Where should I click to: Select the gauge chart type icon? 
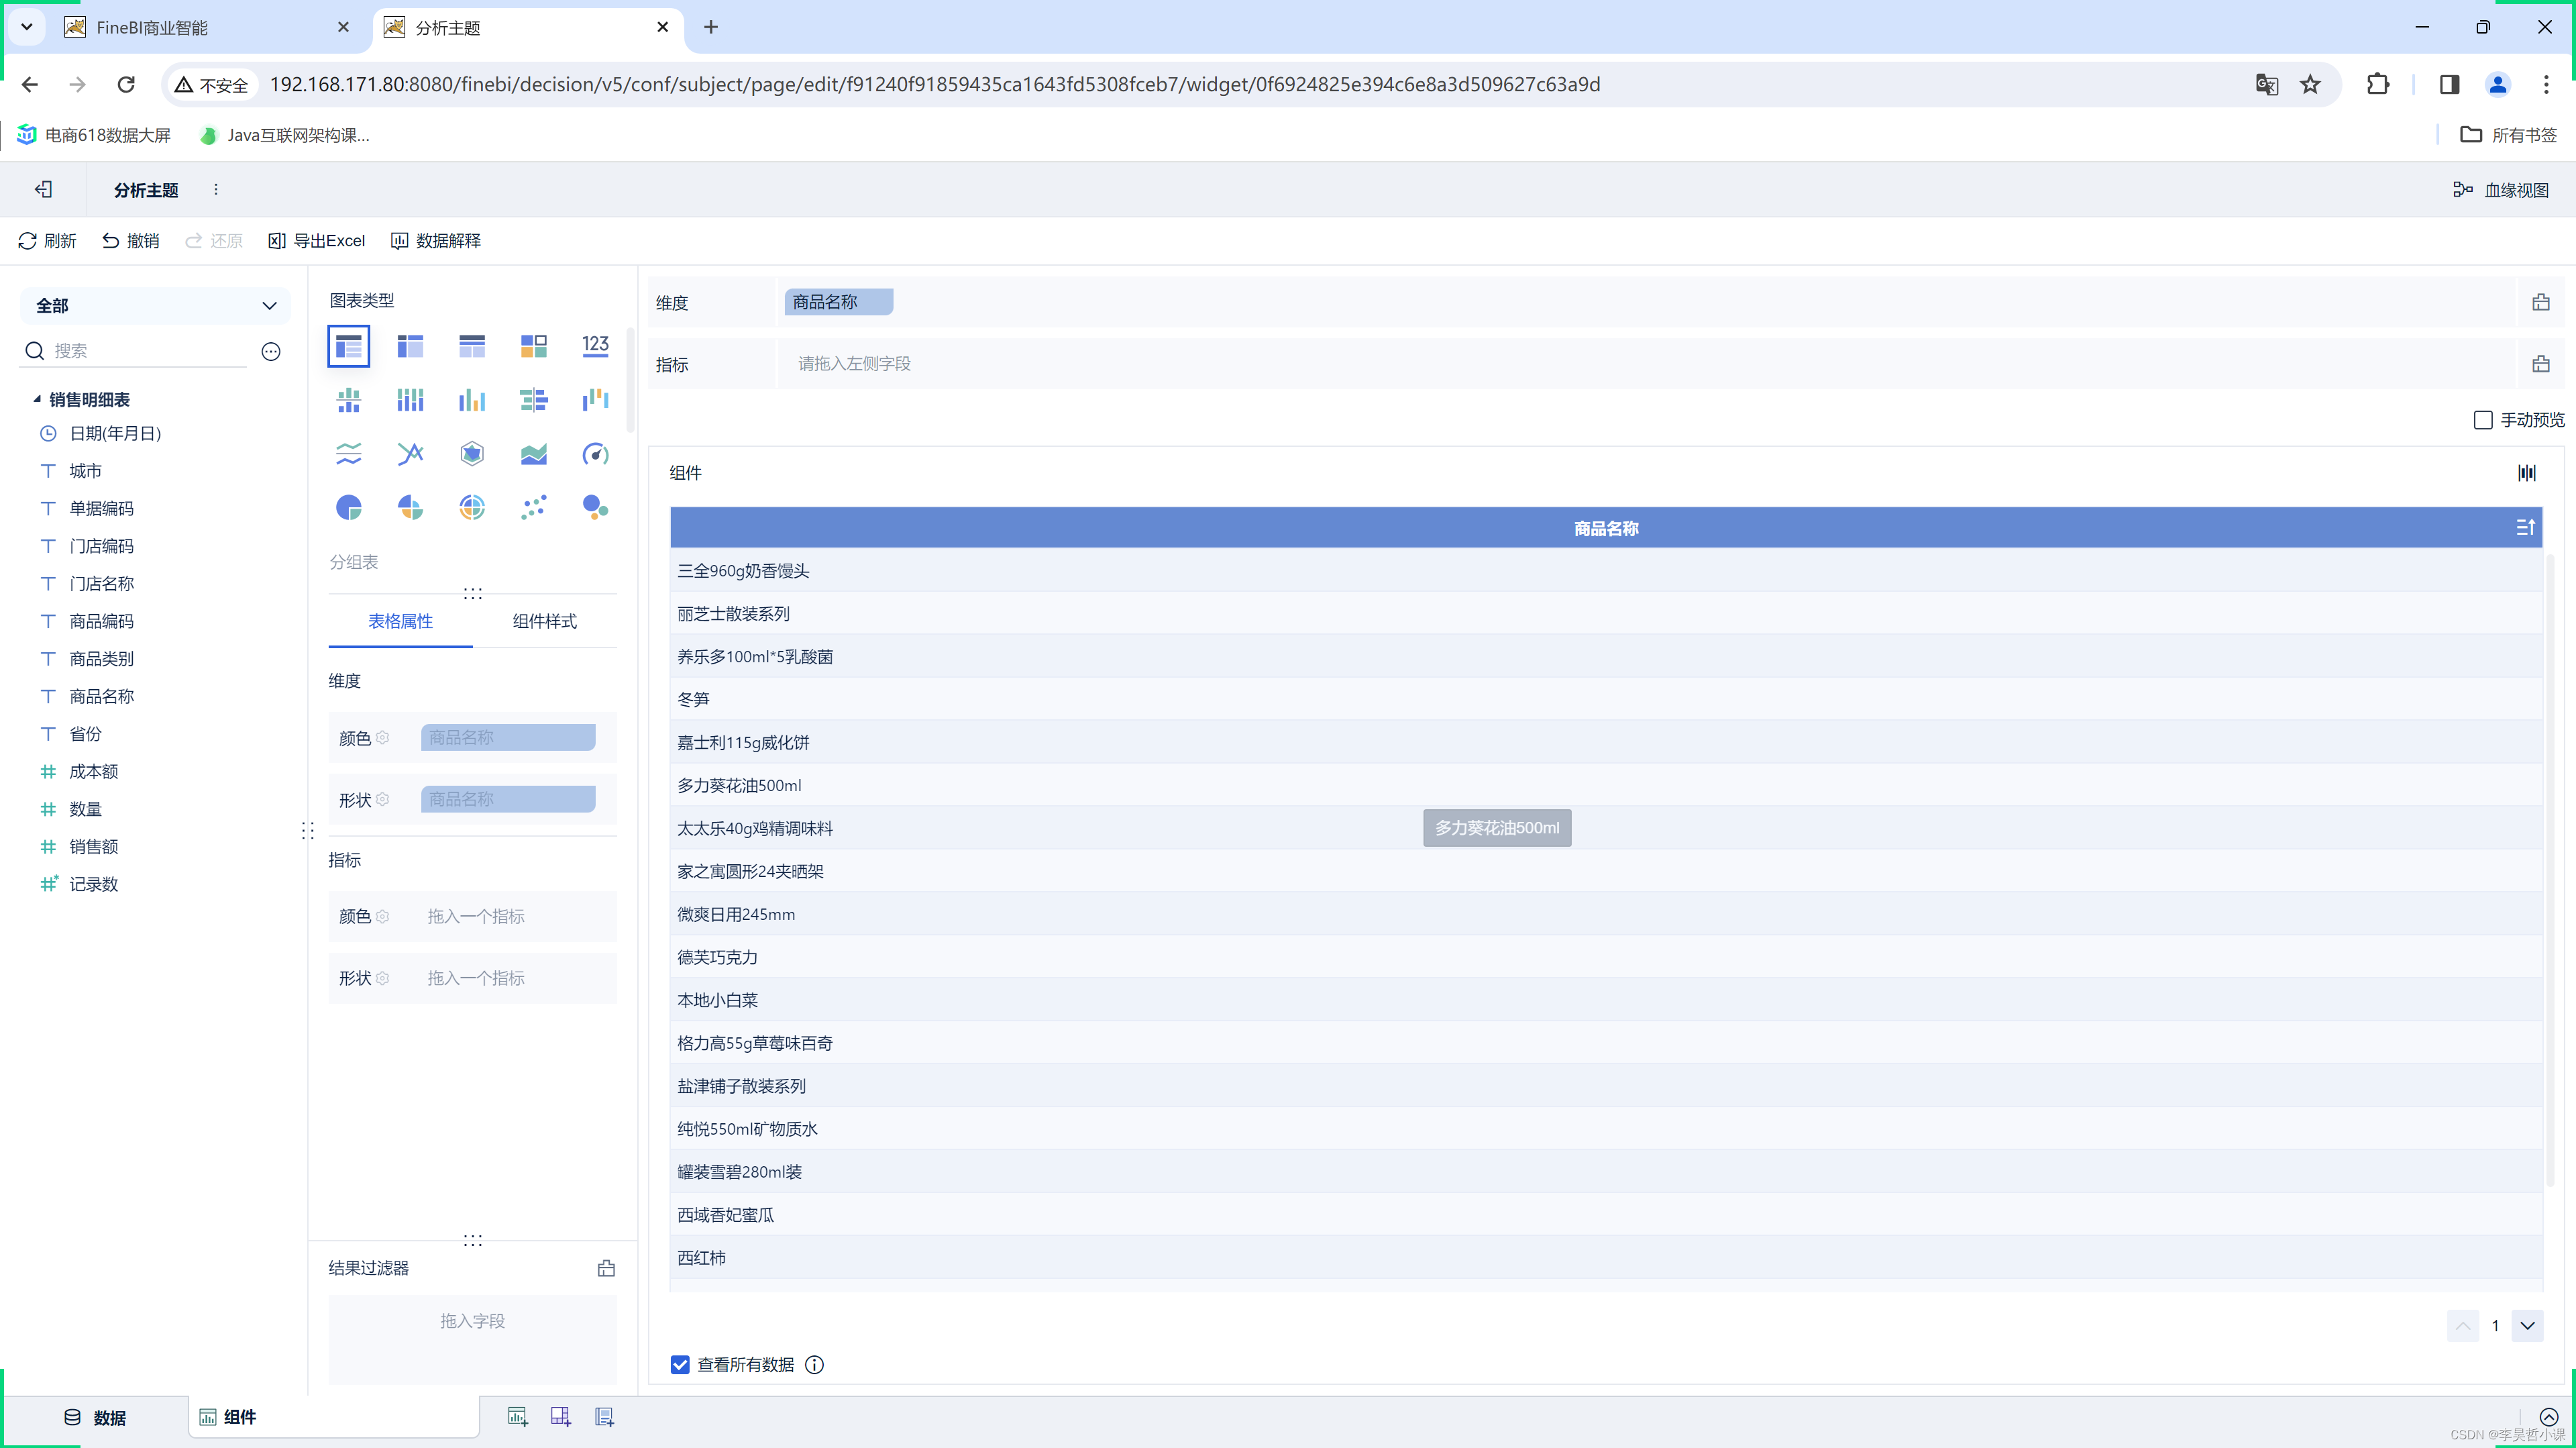pyautogui.click(x=595, y=454)
